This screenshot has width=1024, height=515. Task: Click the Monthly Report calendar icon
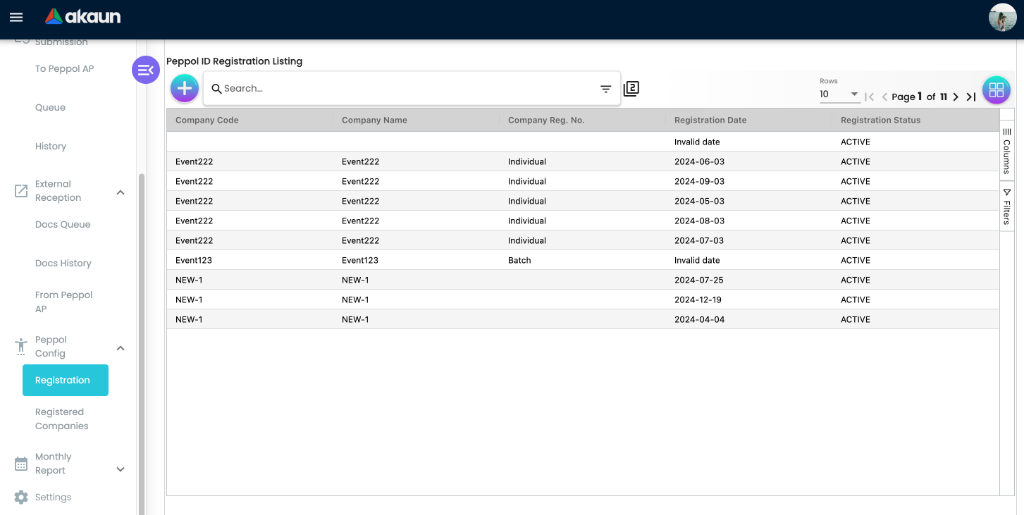tap(21, 464)
